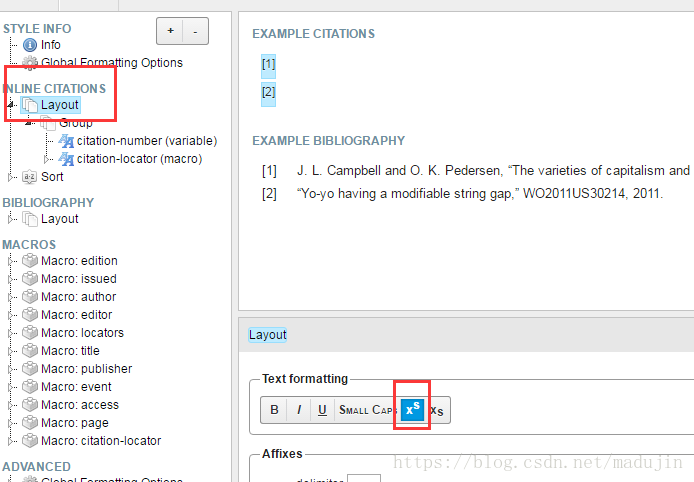This screenshot has height=482, width=694.
Task: Collapse the Group tree node
Action: coord(30,123)
